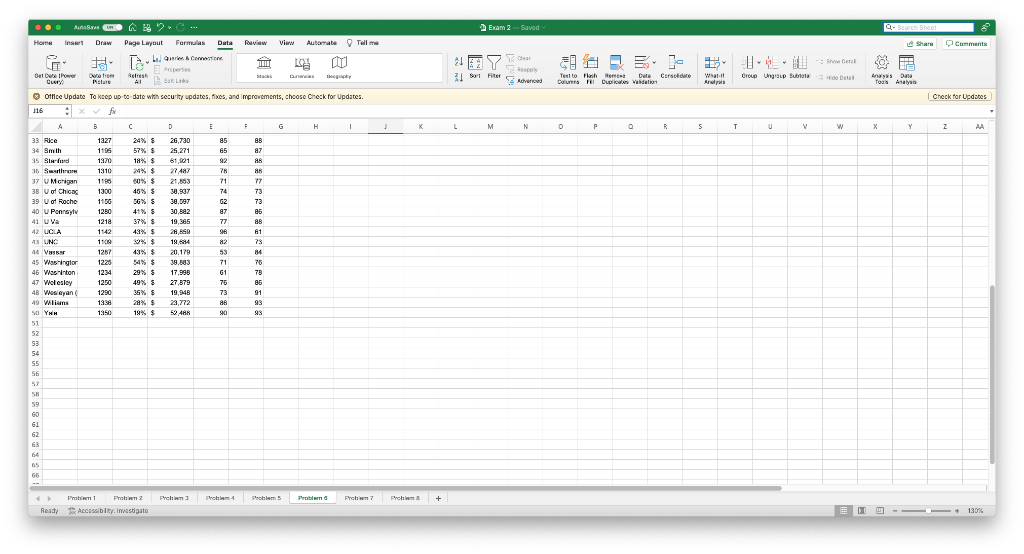
Task: Click the Name Box showing J16
Action: click(50, 111)
